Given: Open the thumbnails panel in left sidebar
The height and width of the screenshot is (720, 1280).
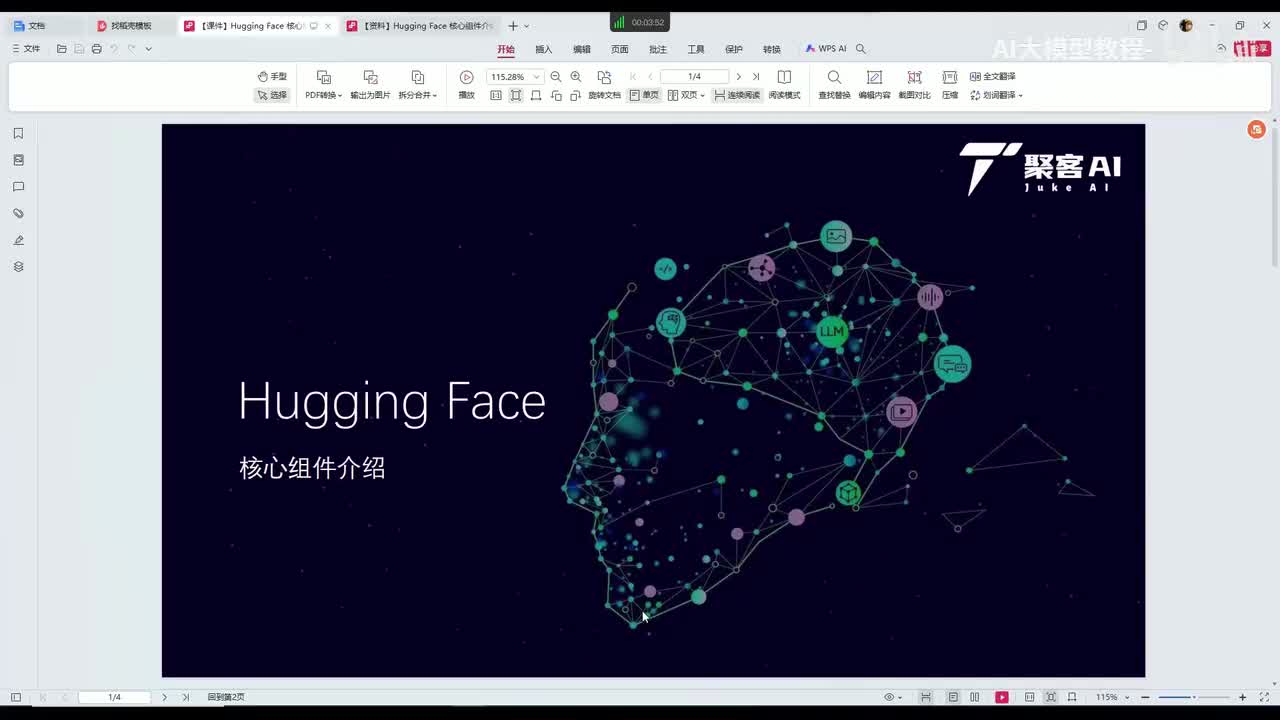Looking at the screenshot, I should point(18,160).
